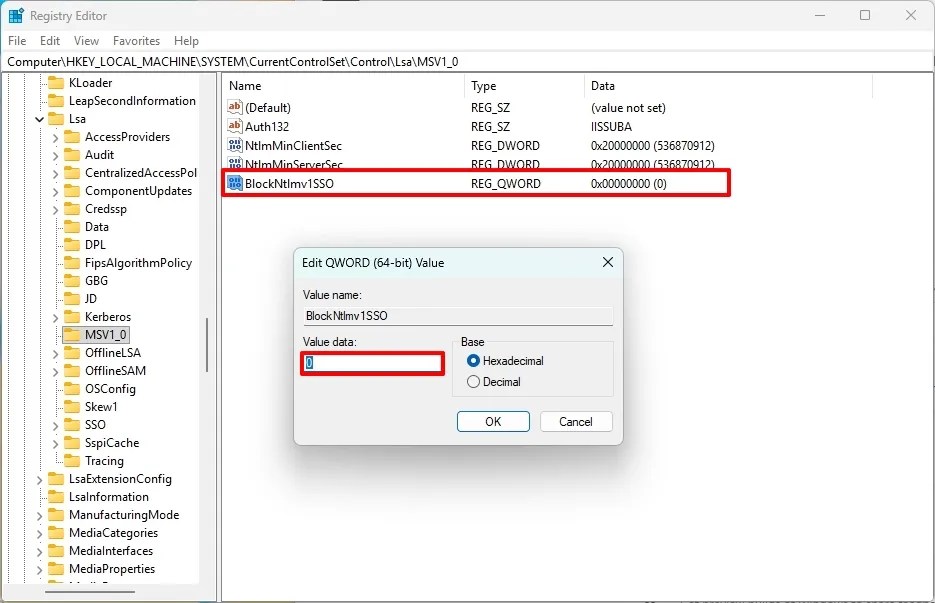
Task: Select the MediaCategories tree item
Action: [113, 533]
